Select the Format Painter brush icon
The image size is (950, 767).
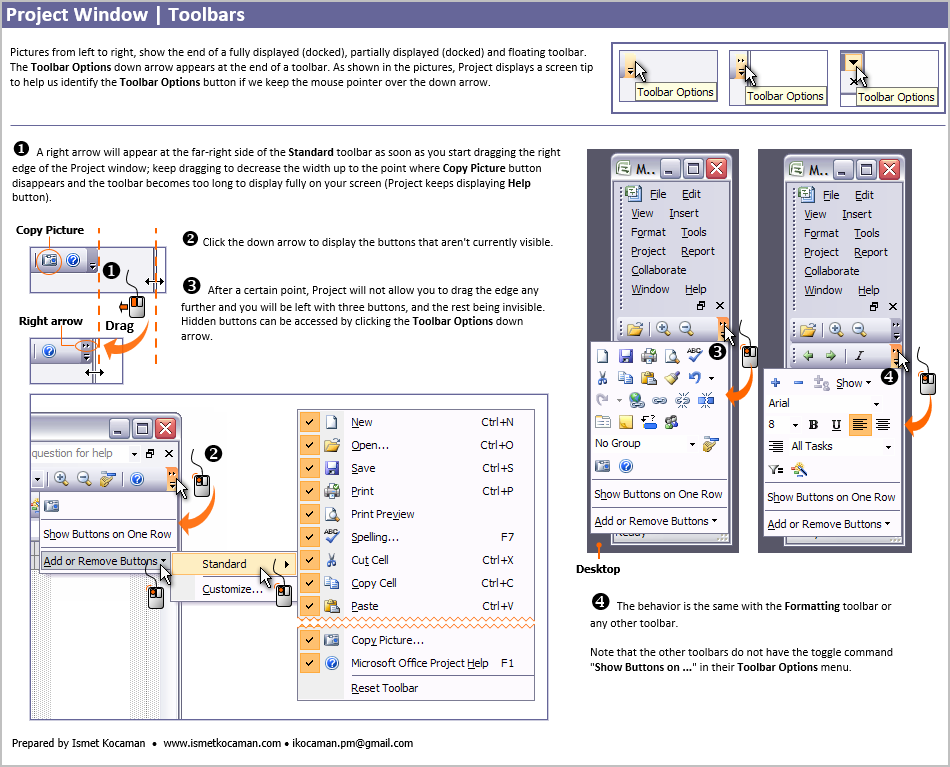[671, 378]
